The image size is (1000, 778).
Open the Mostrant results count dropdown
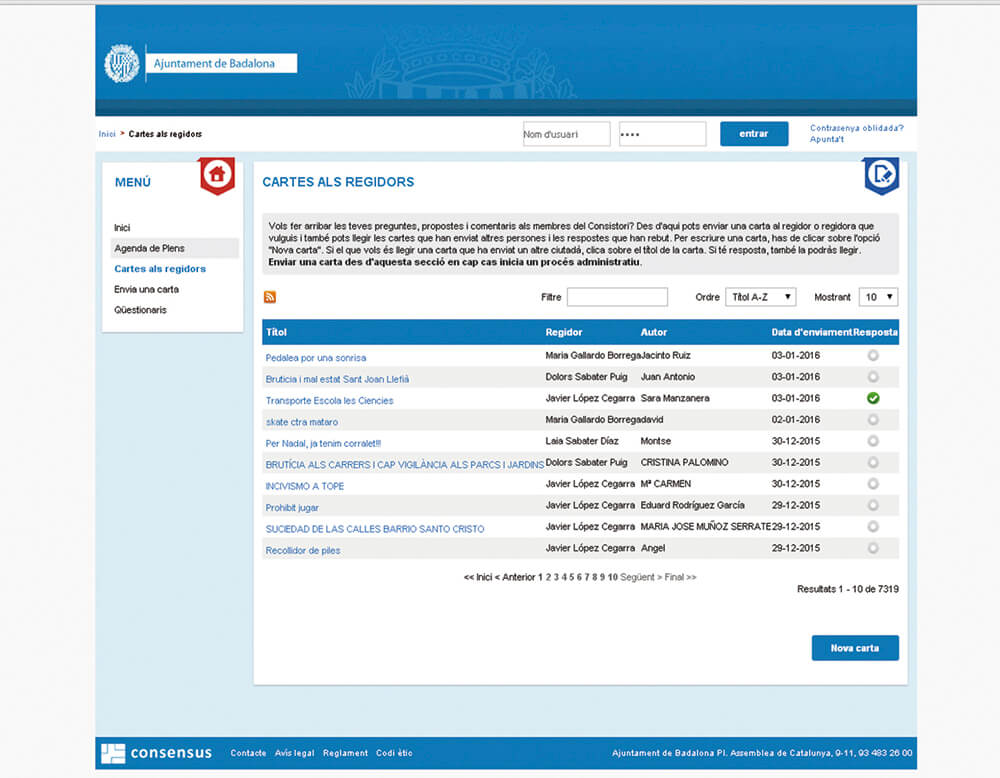[878, 297]
